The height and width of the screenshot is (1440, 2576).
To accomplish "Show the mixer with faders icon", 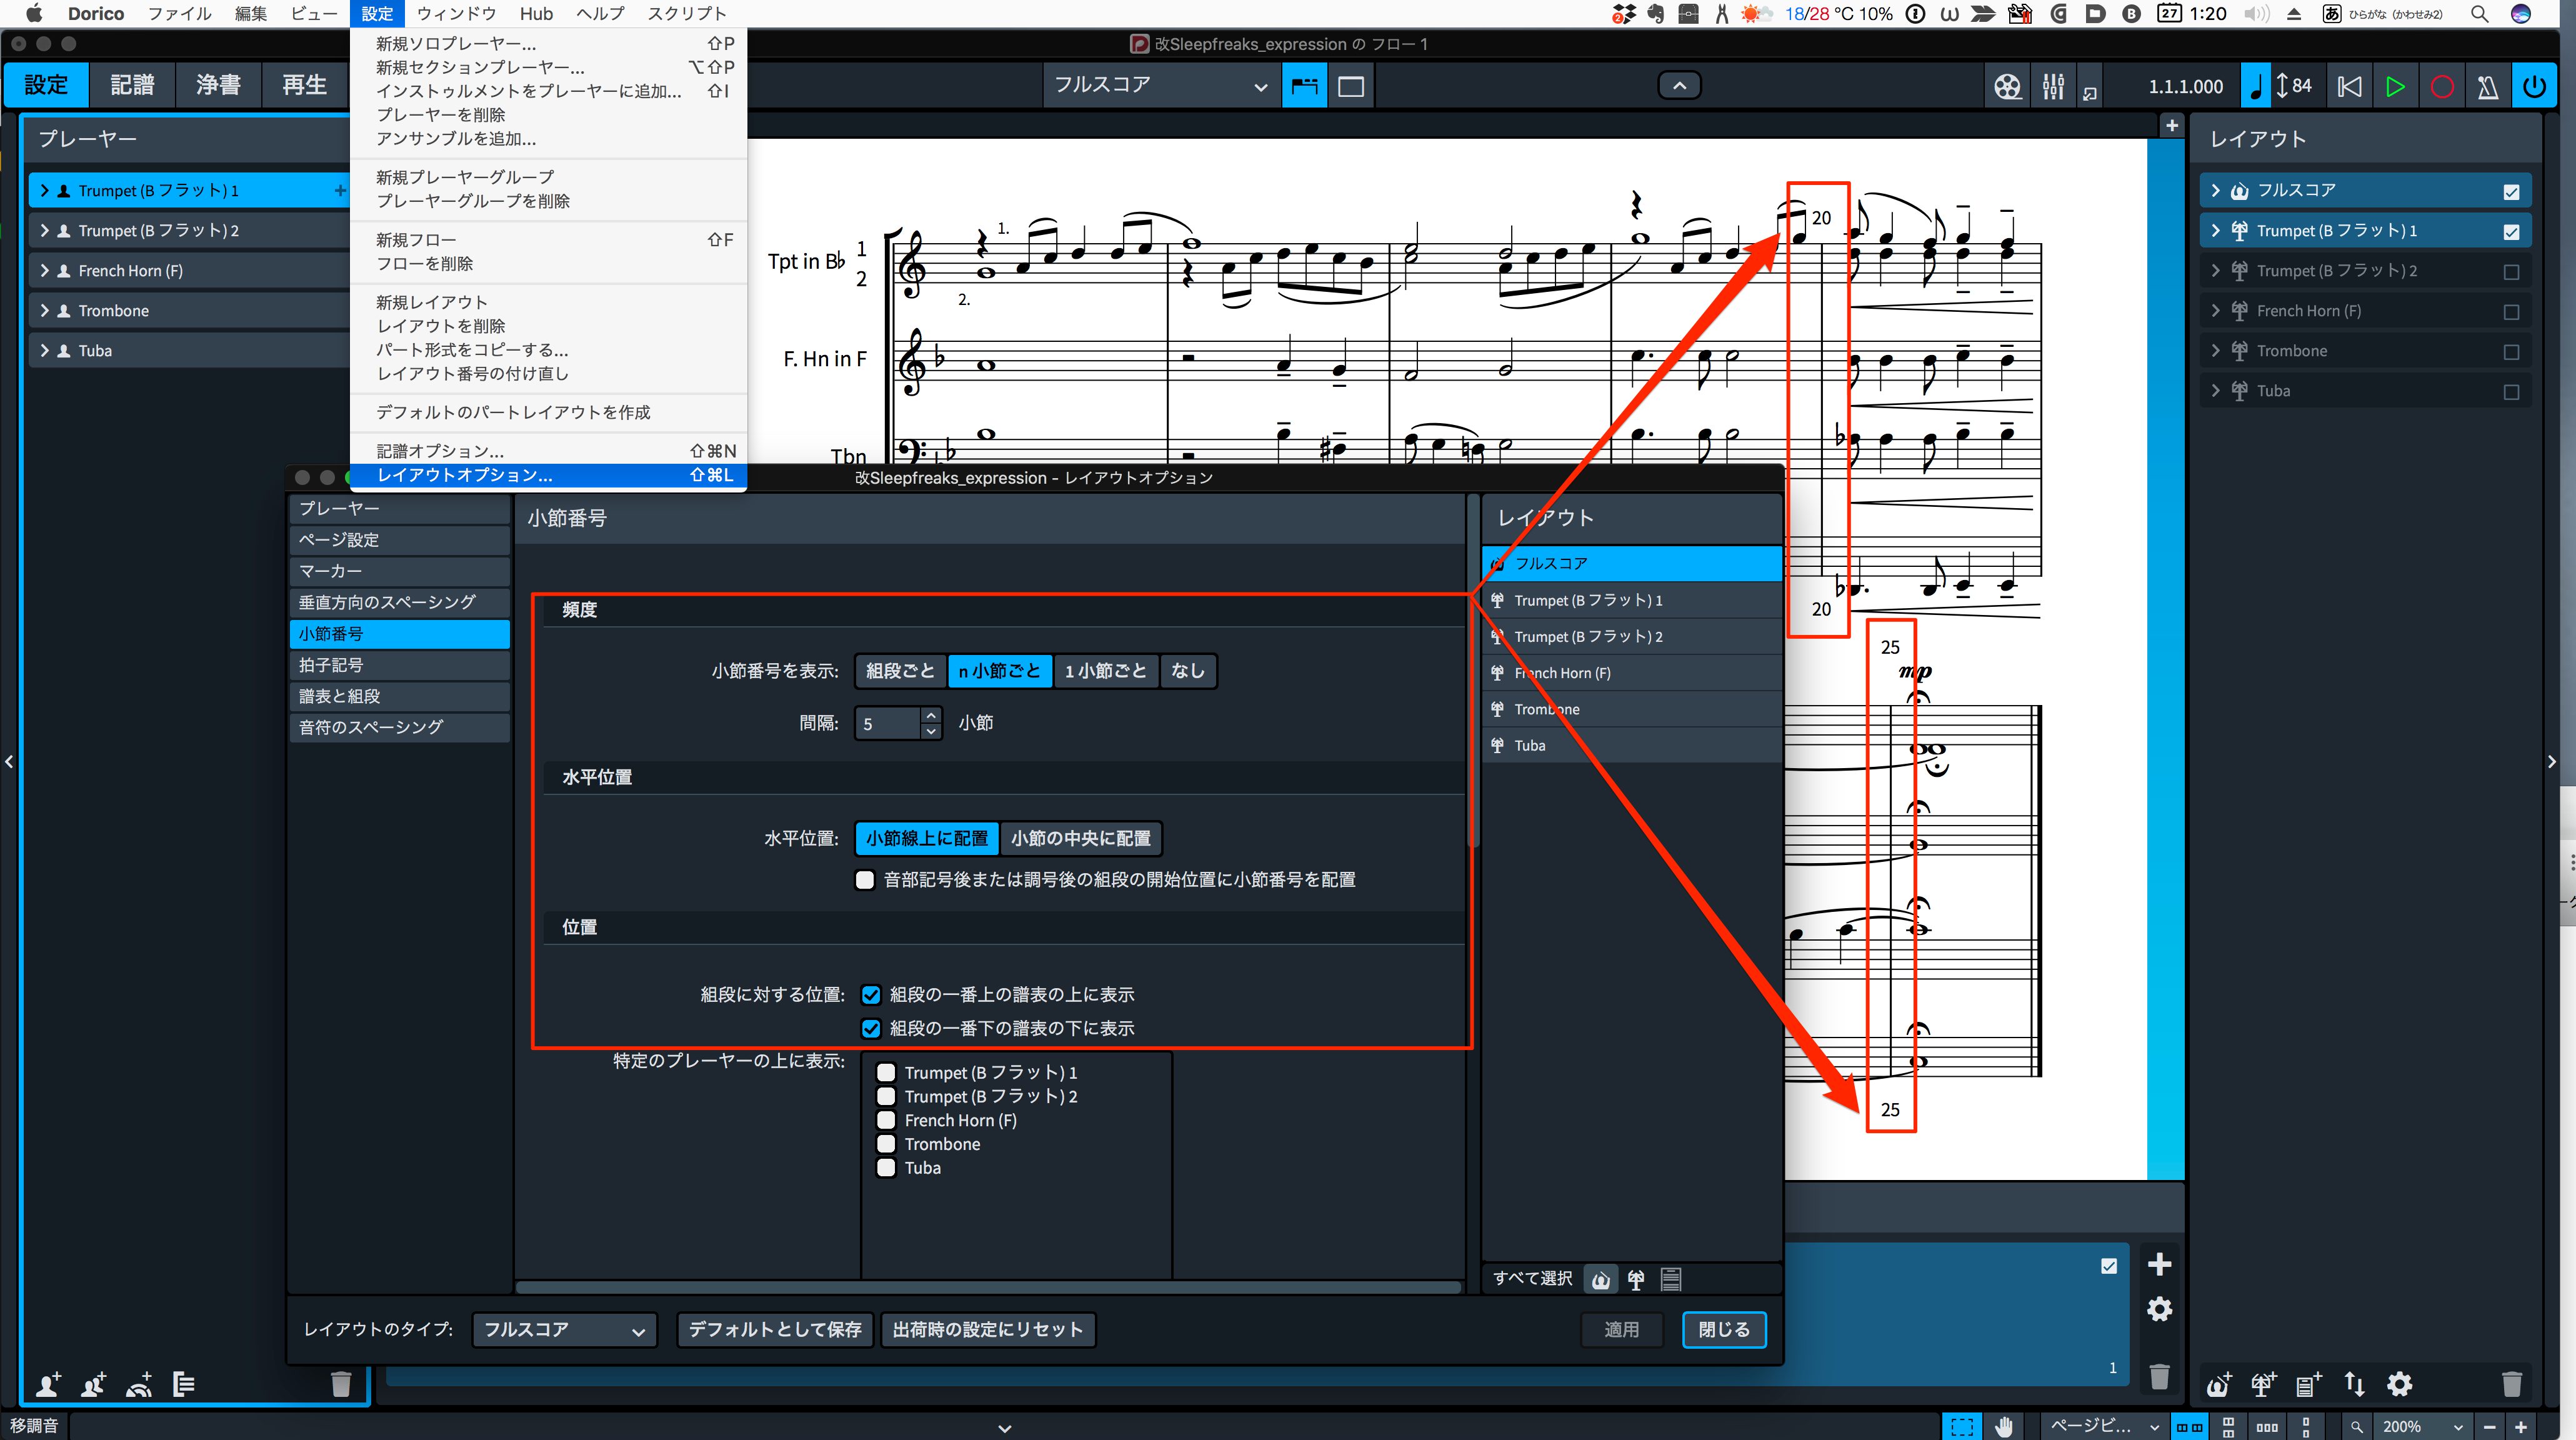I will 2053,86.
